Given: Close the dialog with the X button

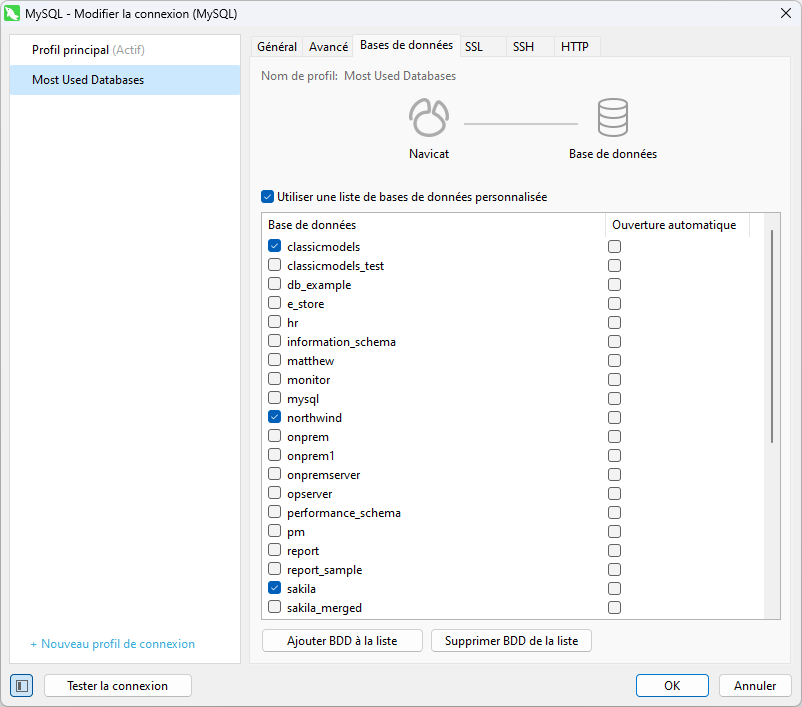Looking at the screenshot, I should point(786,13).
